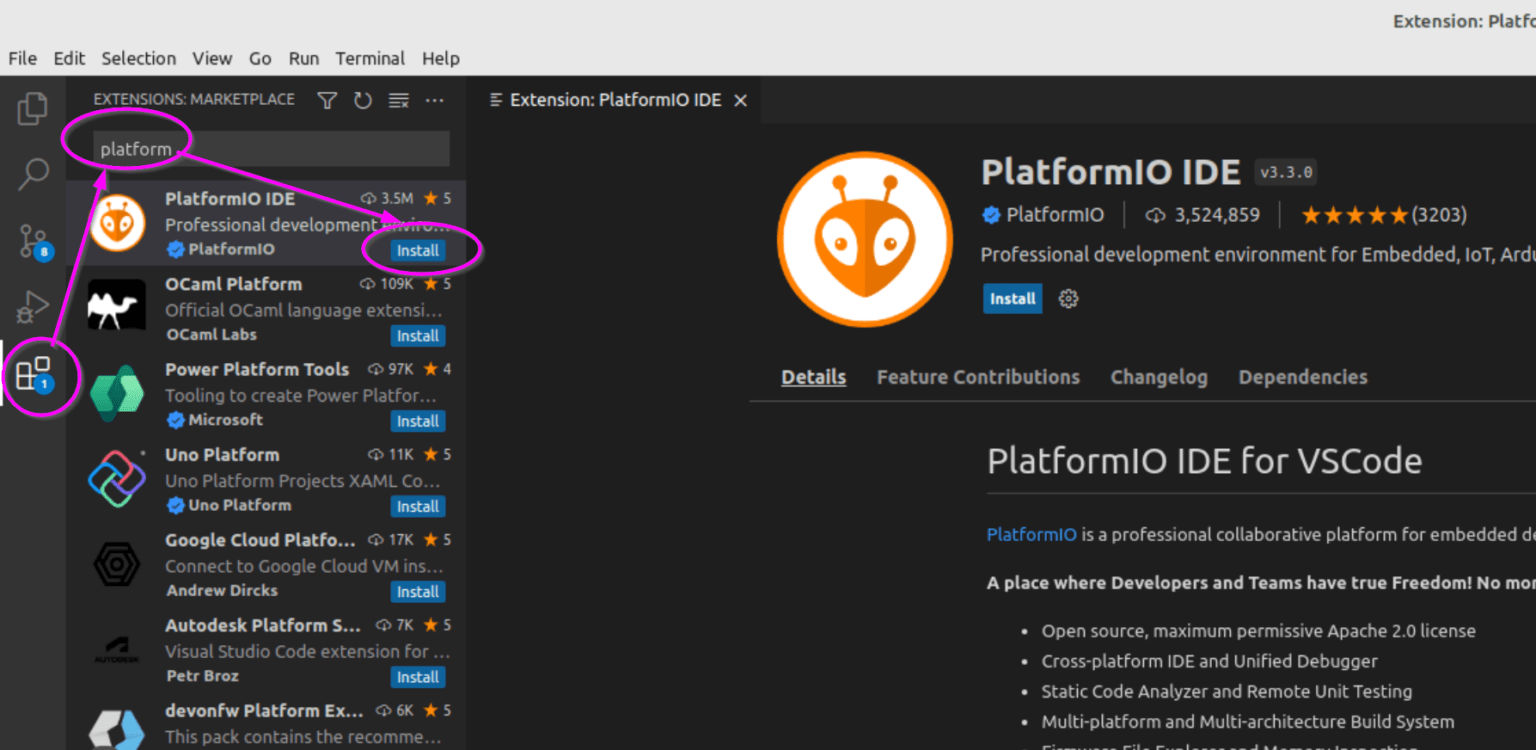Switch to the Dependencies tab
Screen dimensions: 1536x750
coord(1302,377)
